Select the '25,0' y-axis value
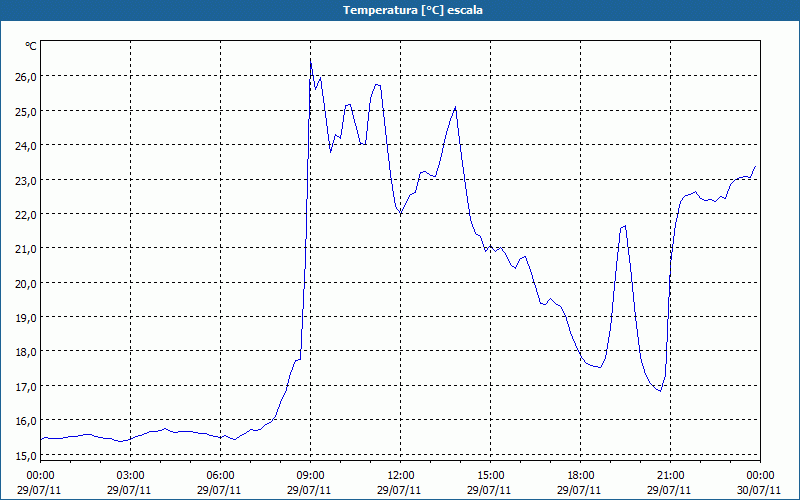This screenshot has width=800, height=500. coord(26,111)
